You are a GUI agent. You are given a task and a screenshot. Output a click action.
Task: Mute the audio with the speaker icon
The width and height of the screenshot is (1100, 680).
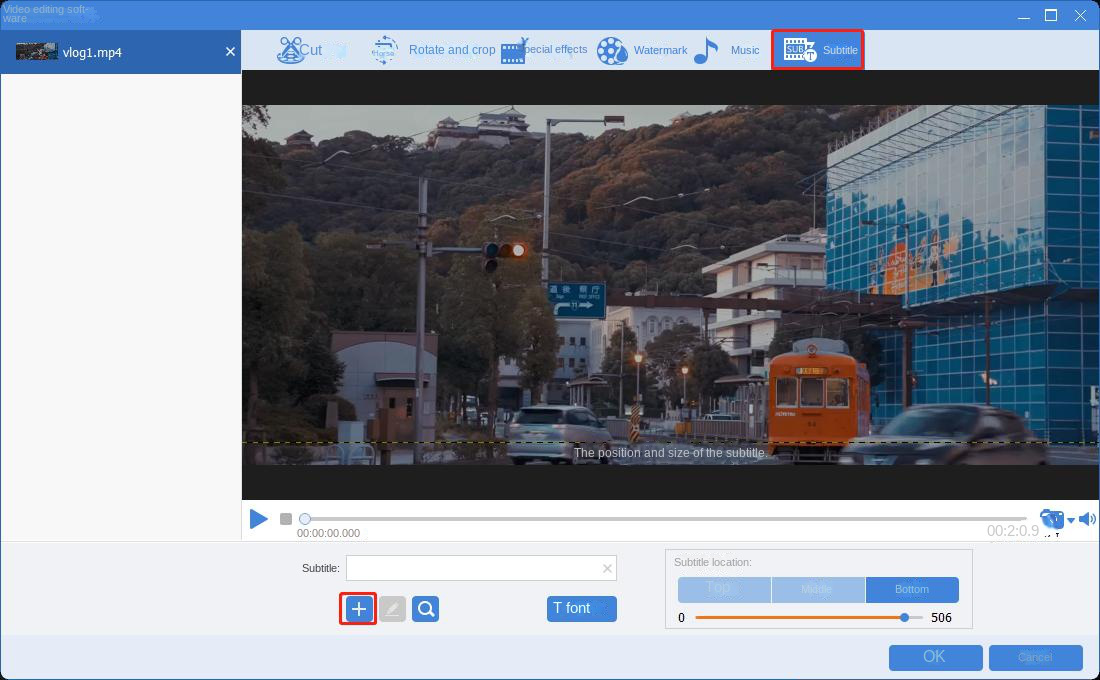click(1087, 519)
